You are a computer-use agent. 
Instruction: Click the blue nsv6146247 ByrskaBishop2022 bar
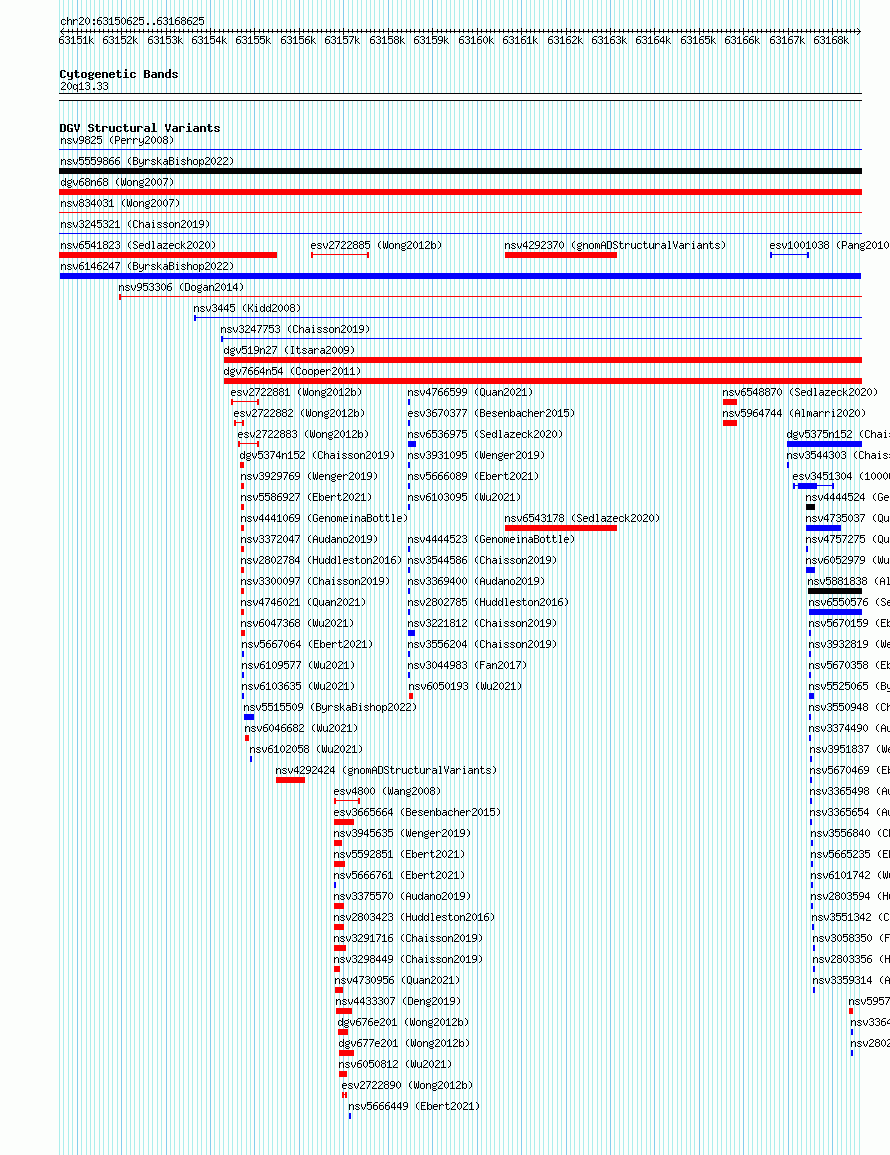click(460, 276)
